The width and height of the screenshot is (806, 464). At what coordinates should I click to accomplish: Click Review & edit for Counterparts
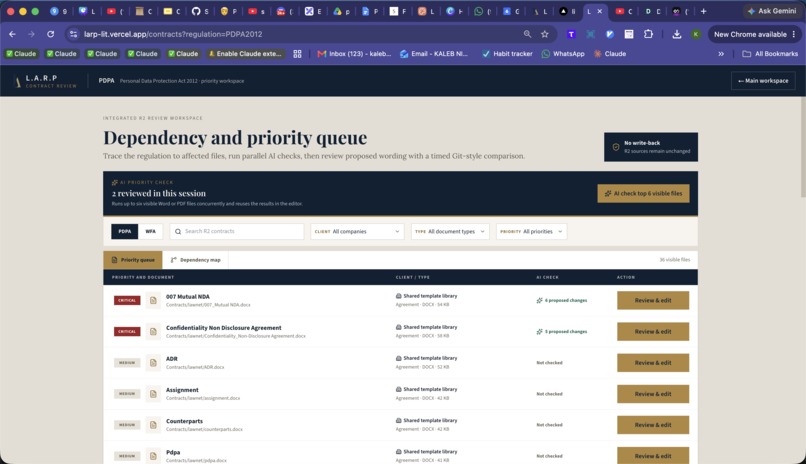[653, 425]
